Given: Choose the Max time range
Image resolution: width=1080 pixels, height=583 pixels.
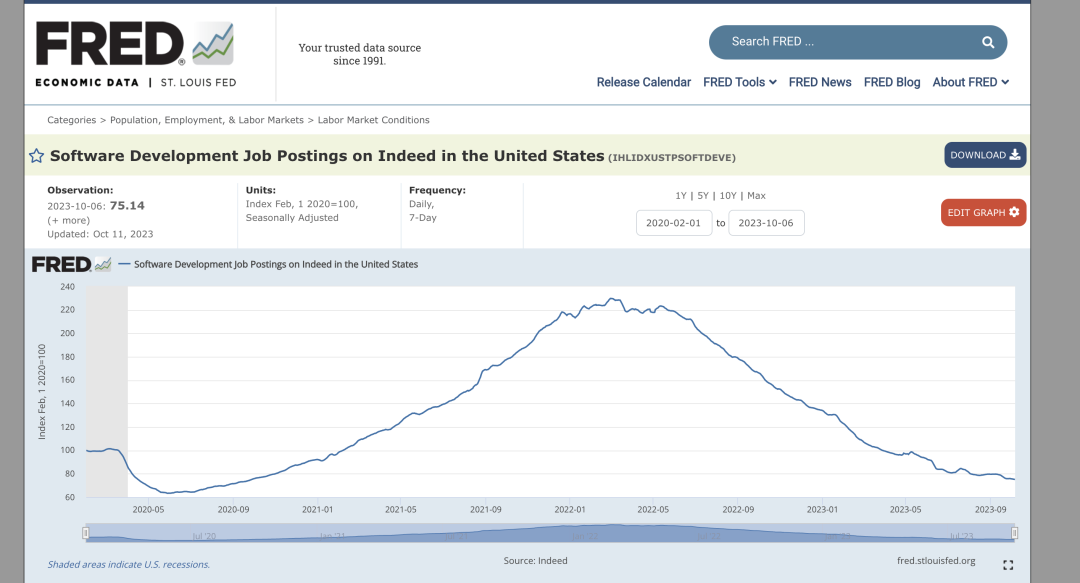Looking at the screenshot, I should pyautogui.click(x=756, y=196).
